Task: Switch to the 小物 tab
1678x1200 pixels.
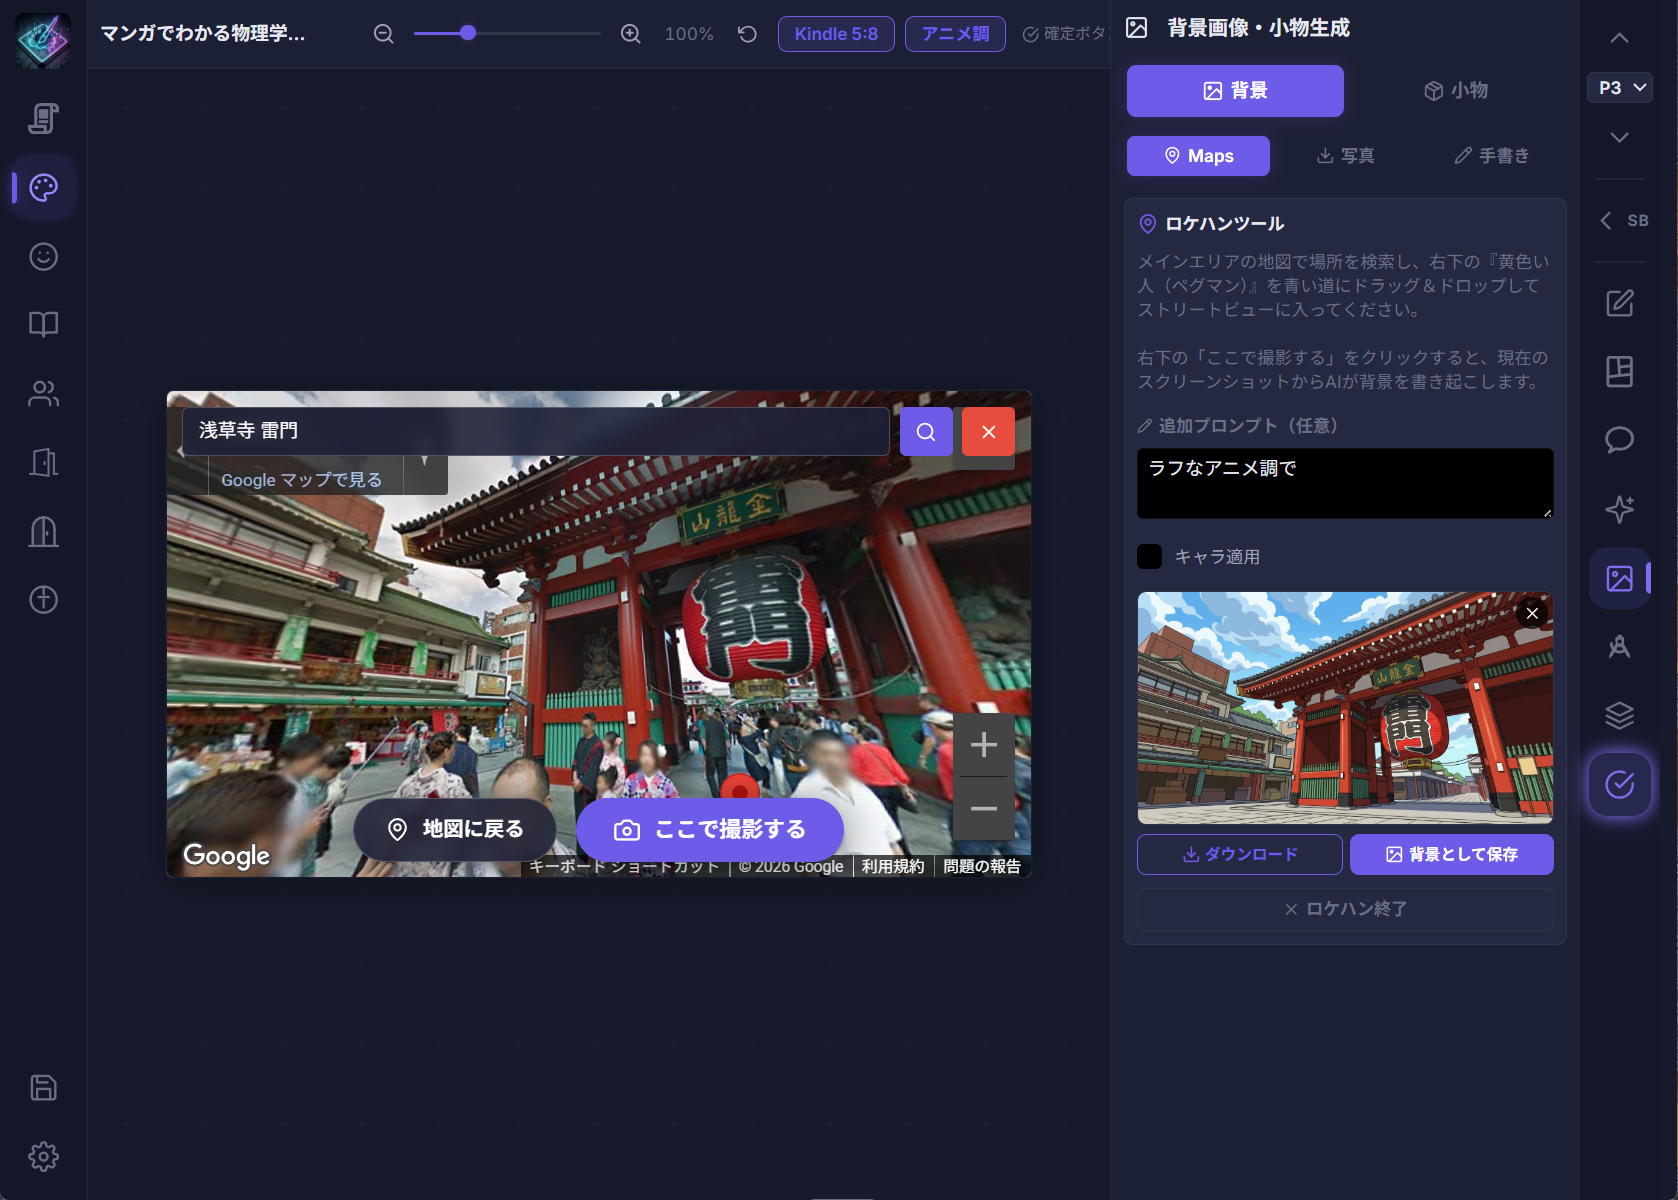Action: click(x=1455, y=90)
